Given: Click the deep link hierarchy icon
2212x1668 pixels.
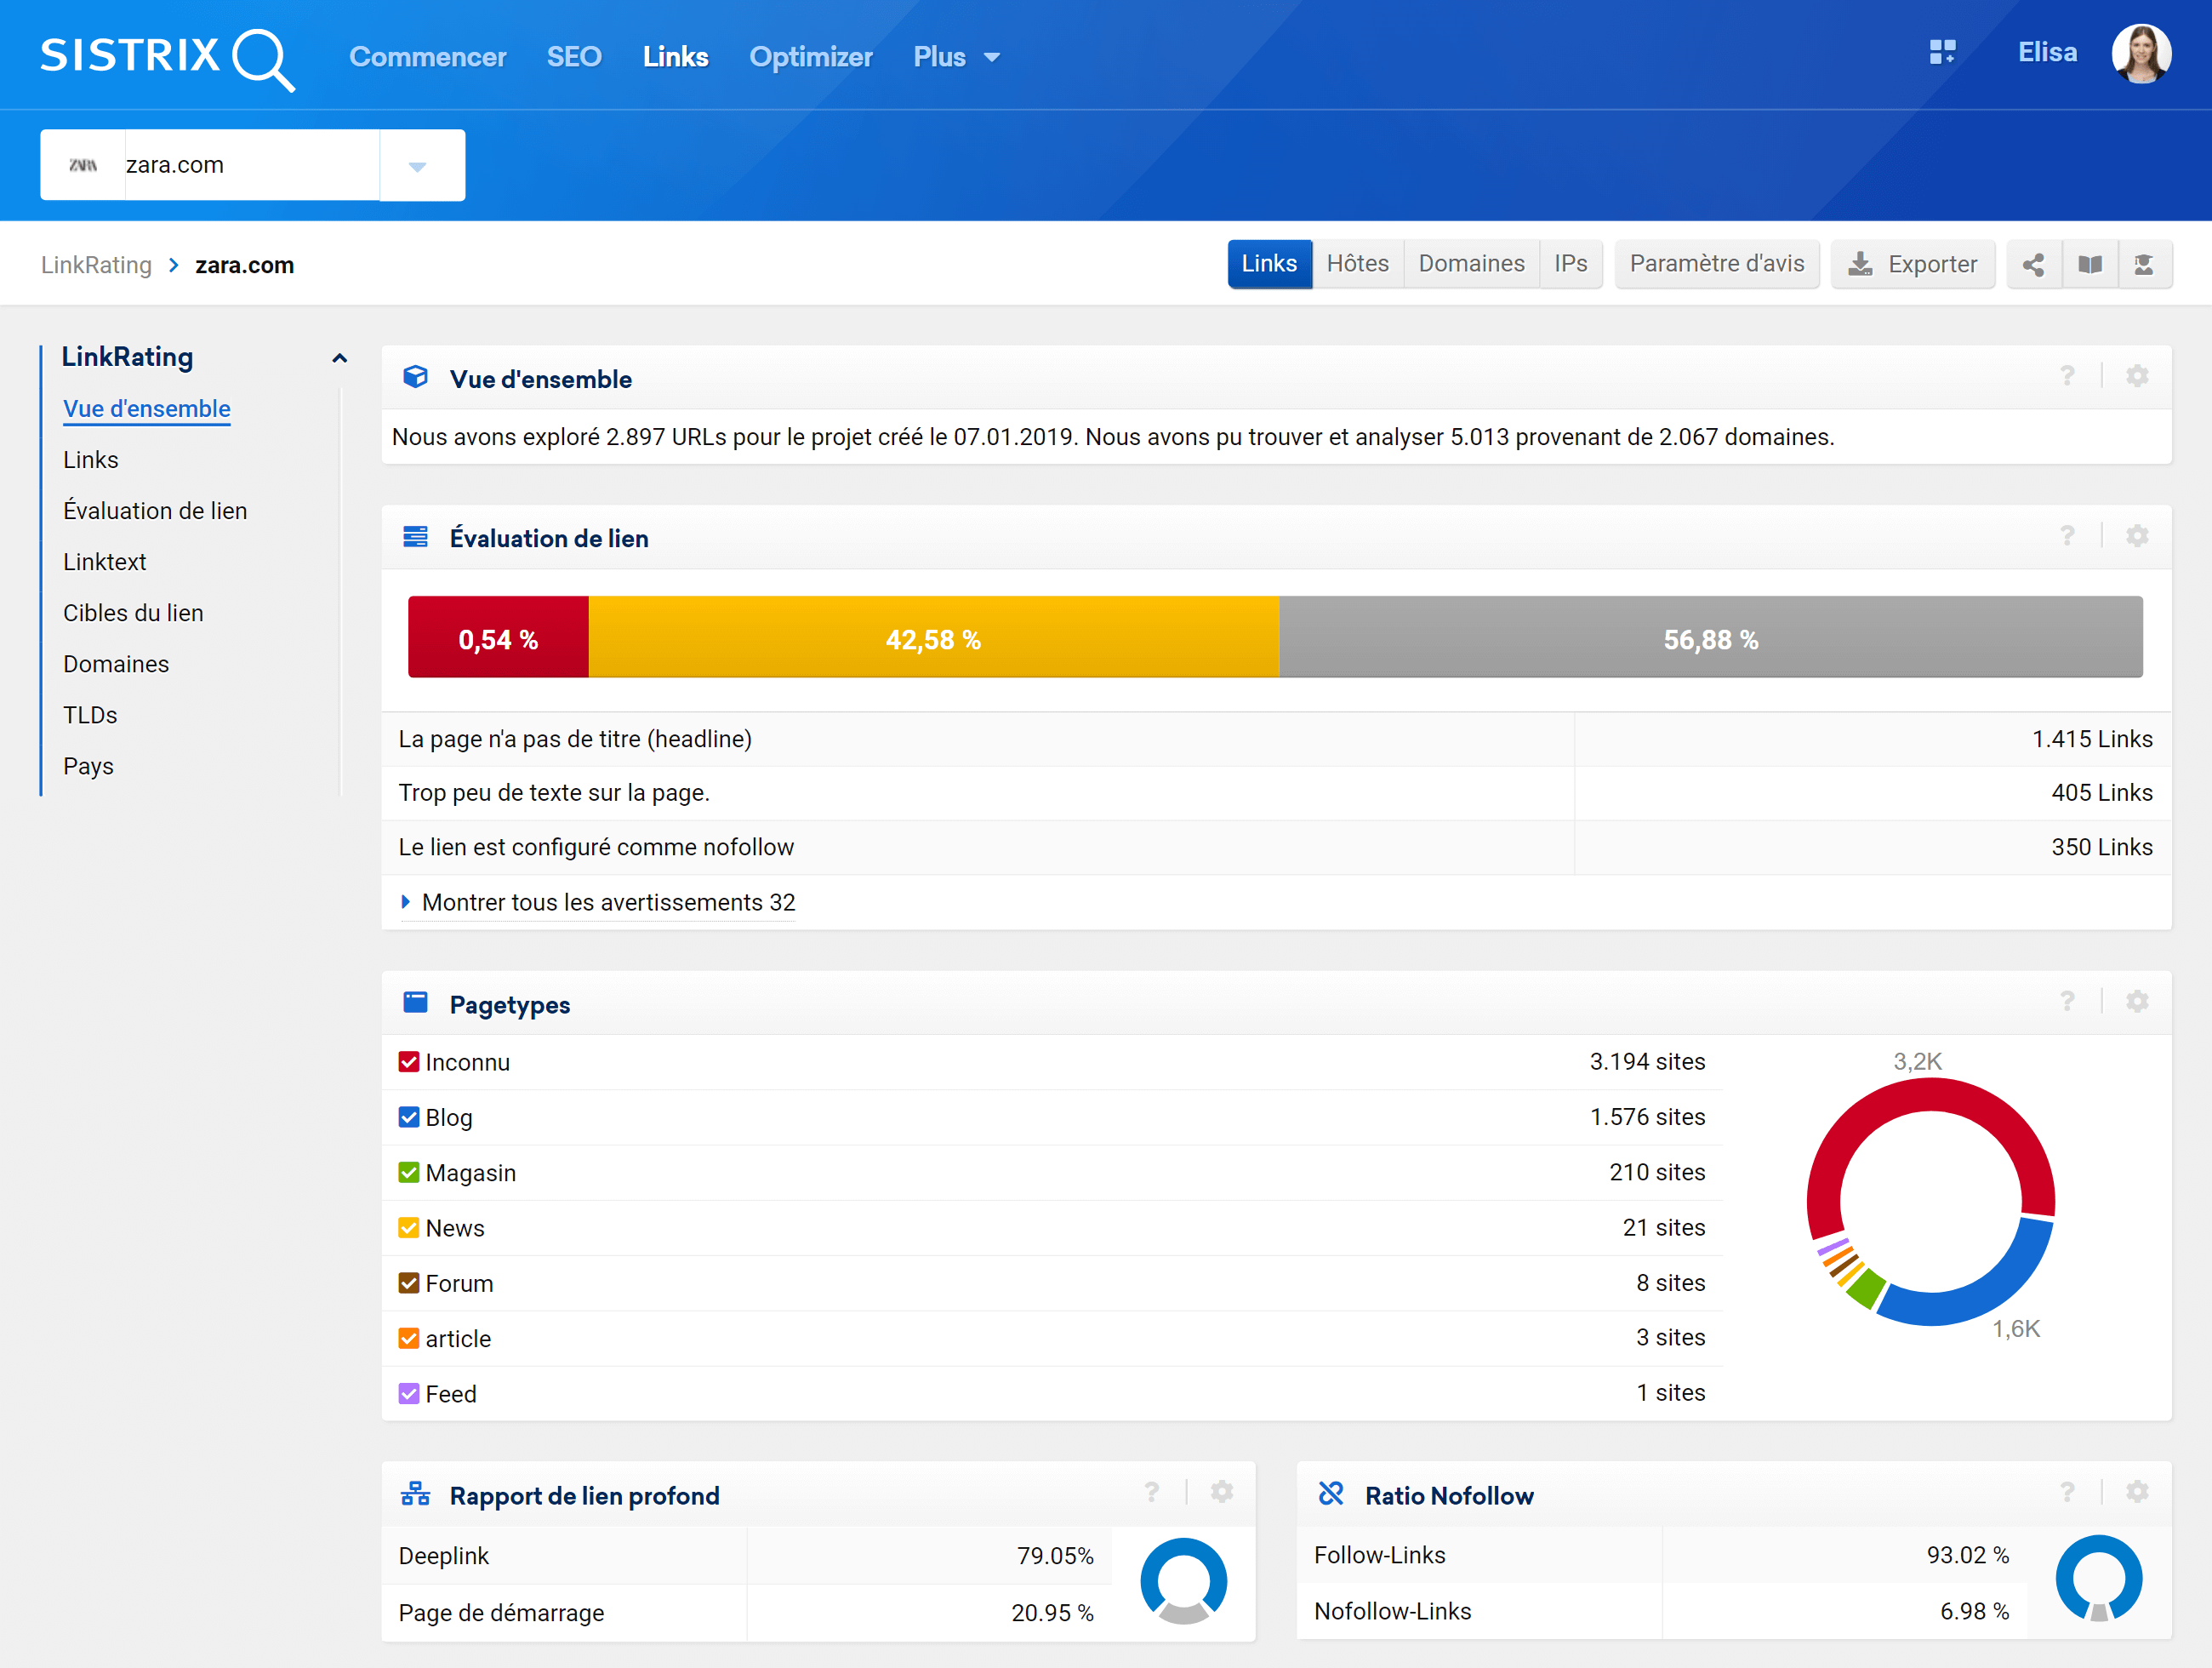Looking at the screenshot, I should (x=415, y=1494).
